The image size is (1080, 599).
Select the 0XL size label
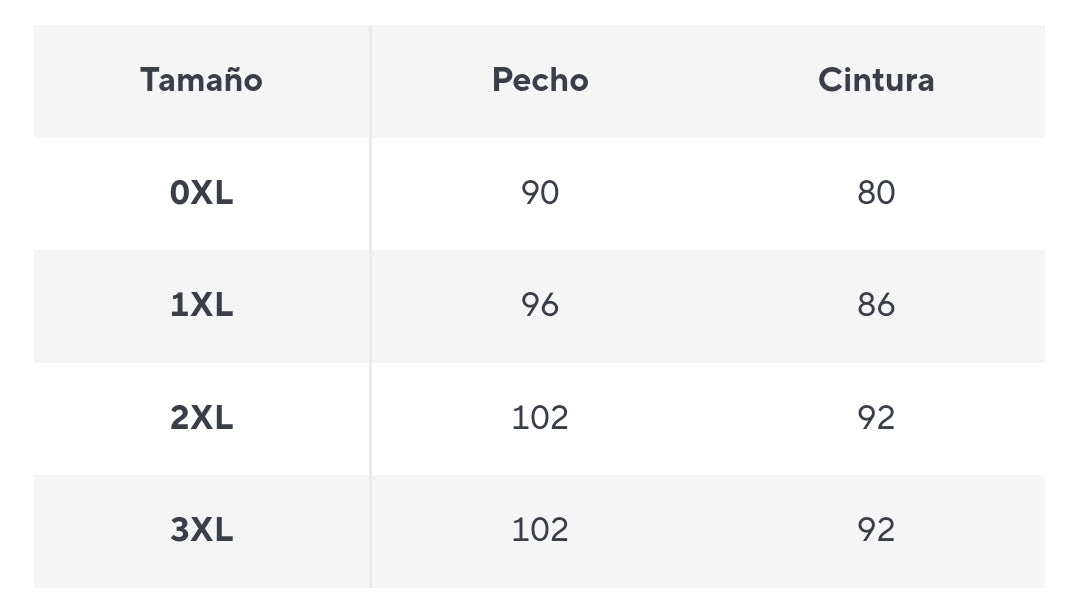(x=201, y=193)
